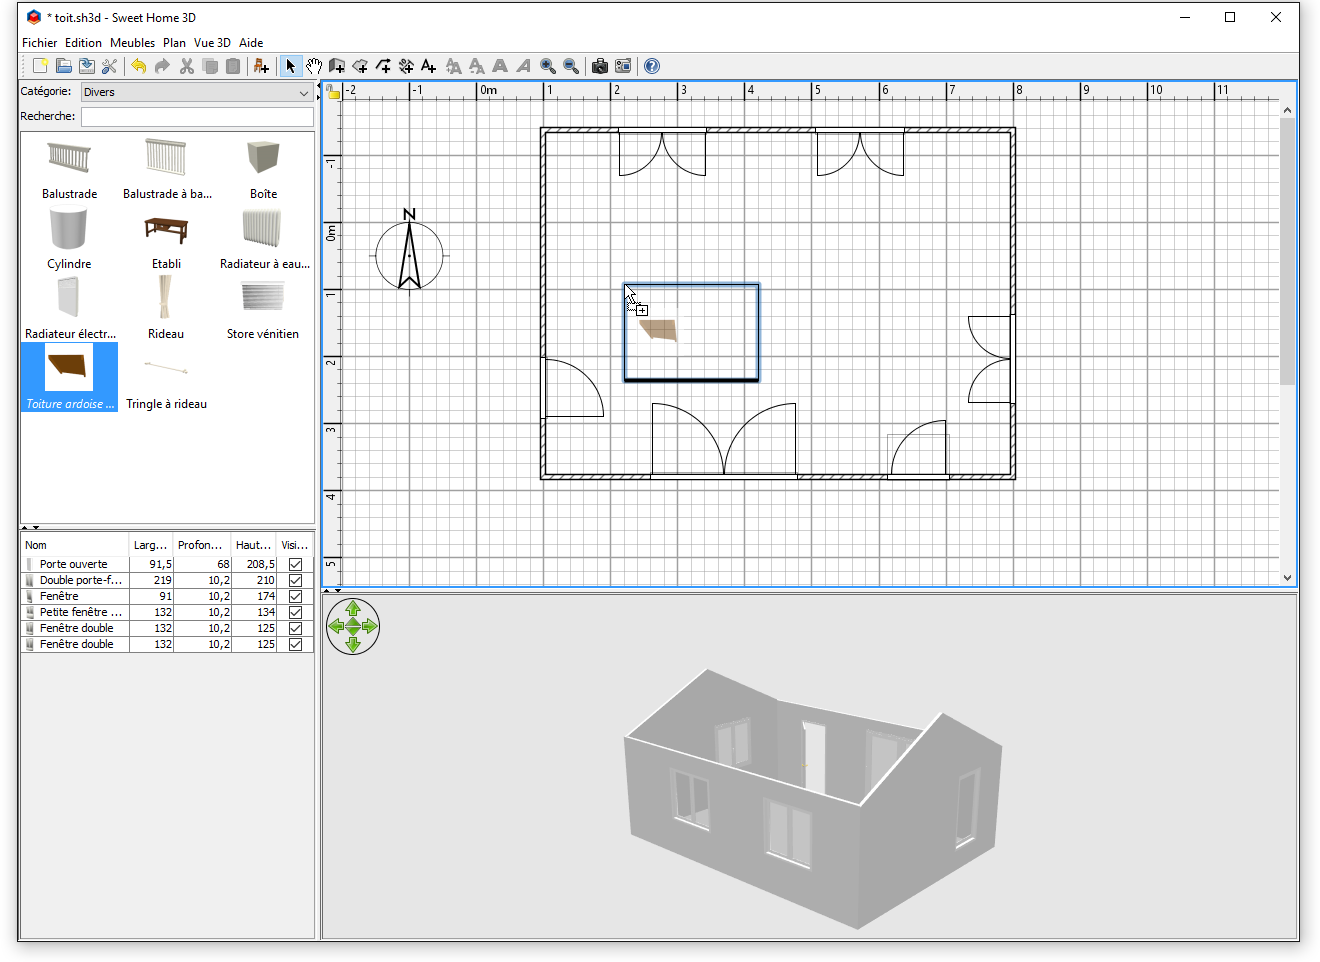
Task: Select the Create walls tool
Action: coord(337,66)
